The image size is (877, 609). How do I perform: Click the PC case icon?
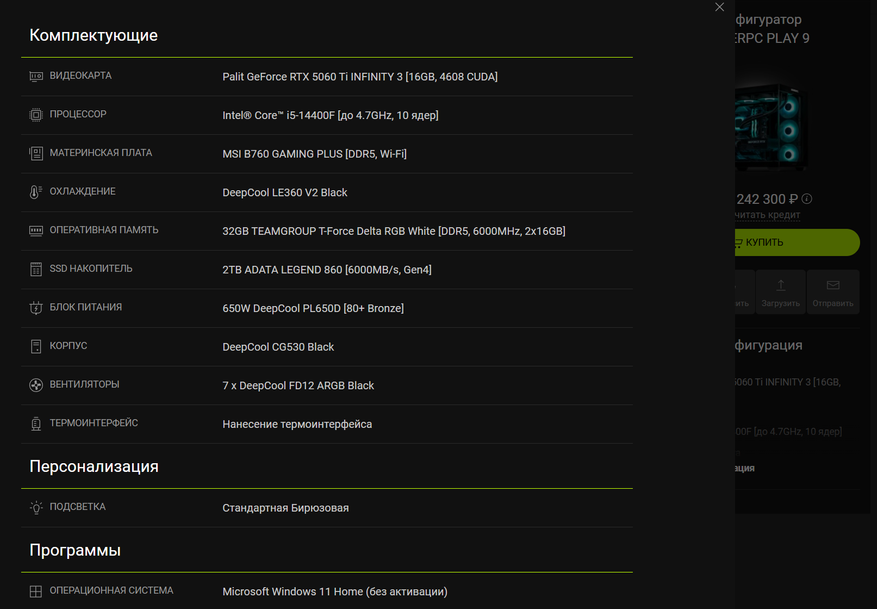[x=36, y=346]
